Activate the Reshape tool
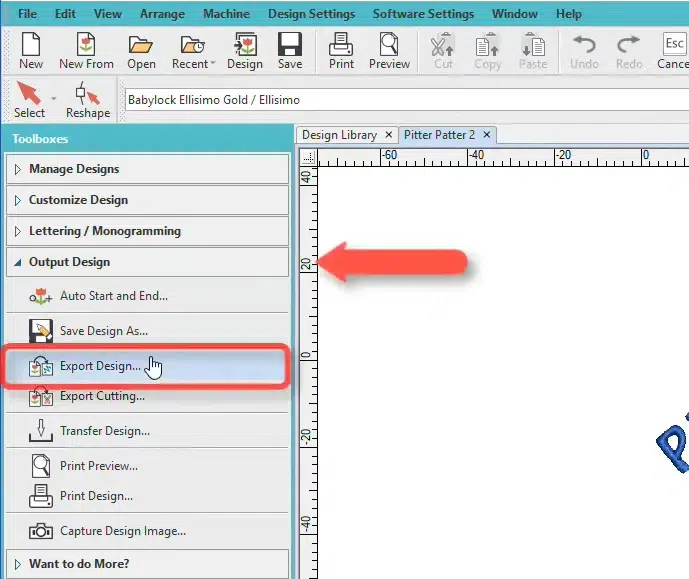689x579 pixels. pos(88,100)
